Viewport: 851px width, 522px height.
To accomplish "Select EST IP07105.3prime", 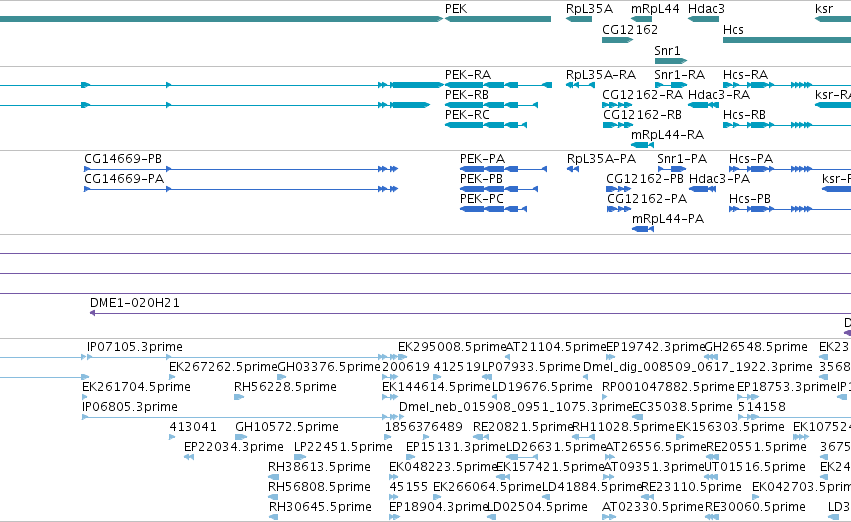I will 135,347.
